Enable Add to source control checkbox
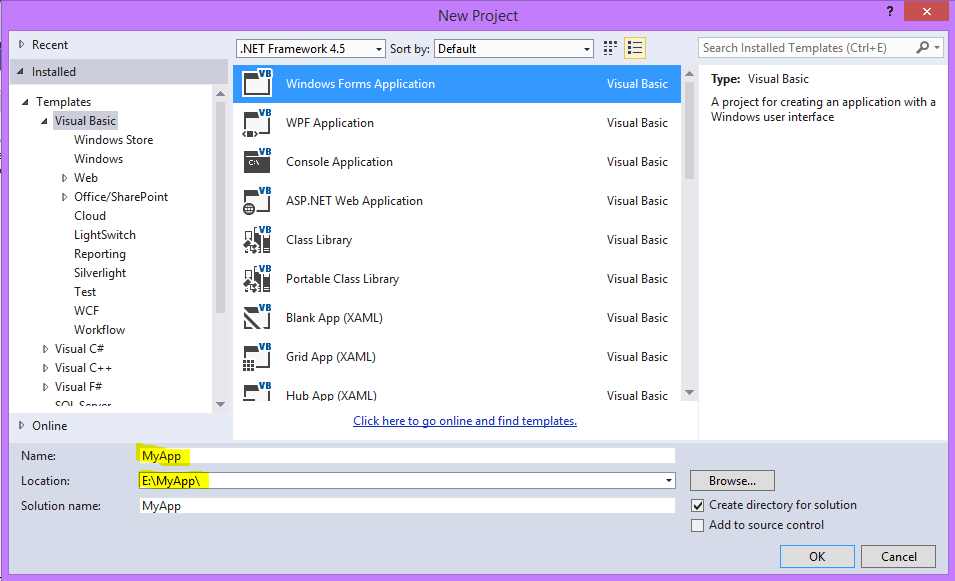The image size is (955, 581). point(698,525)
